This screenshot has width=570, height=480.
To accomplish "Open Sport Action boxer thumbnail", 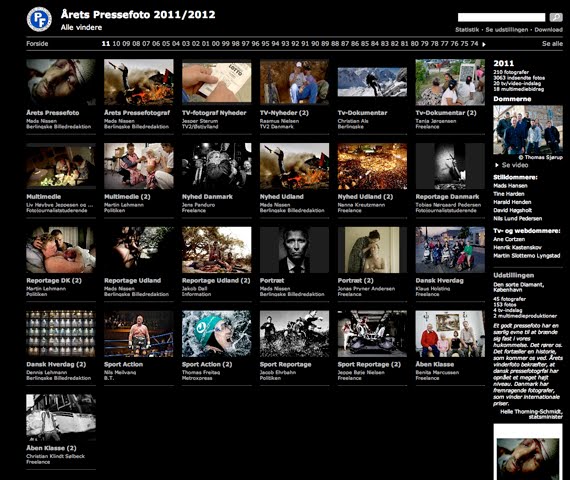I will pos(139,333).
